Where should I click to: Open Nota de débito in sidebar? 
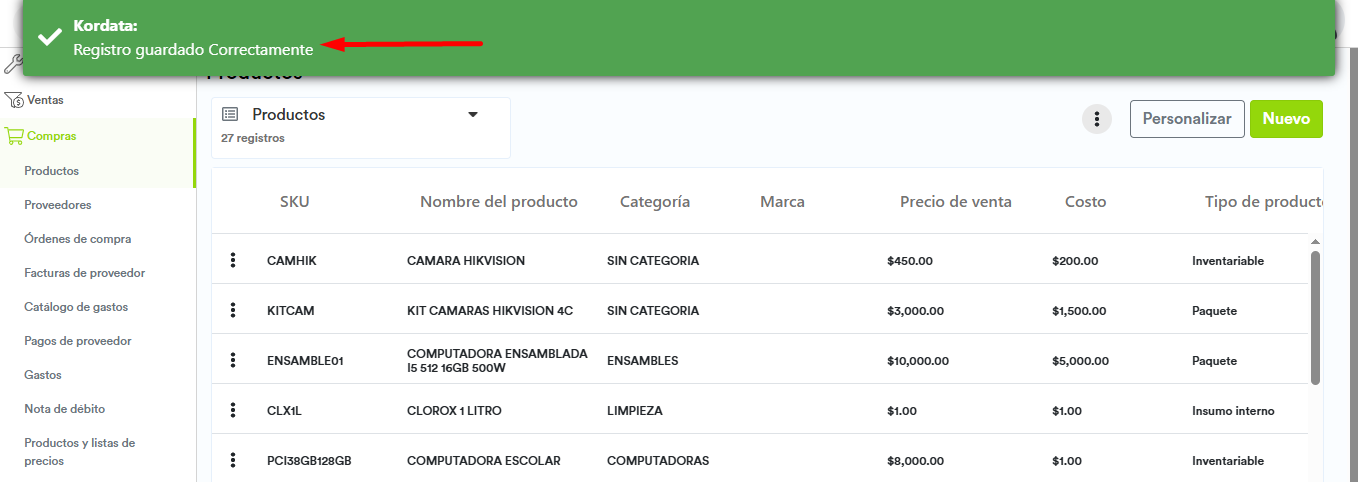(65, 409)
